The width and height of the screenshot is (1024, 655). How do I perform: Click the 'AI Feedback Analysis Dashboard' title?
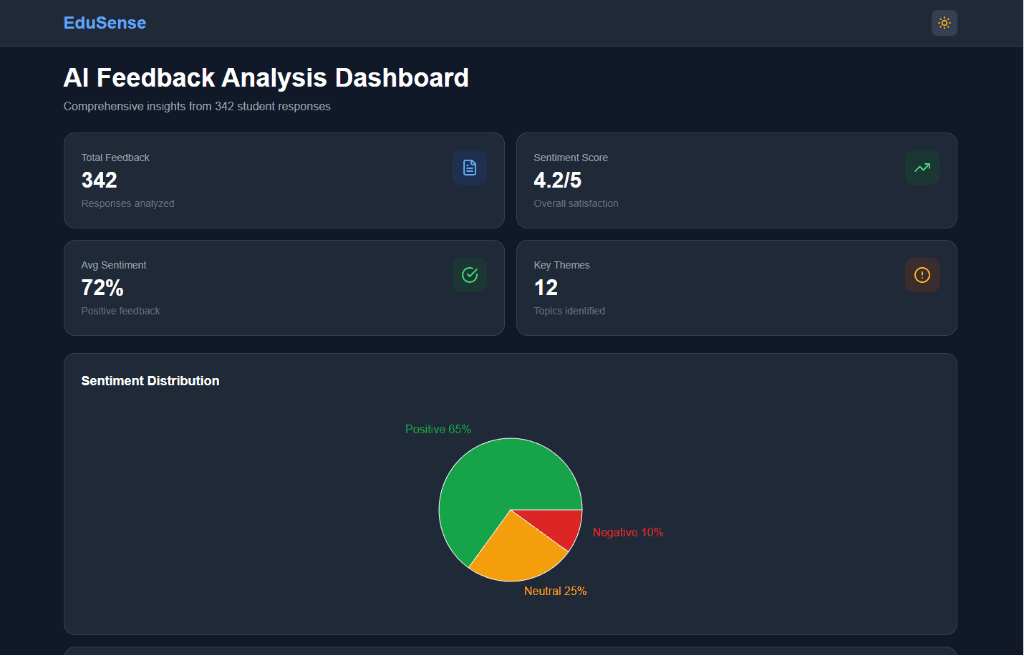[266, 78]
